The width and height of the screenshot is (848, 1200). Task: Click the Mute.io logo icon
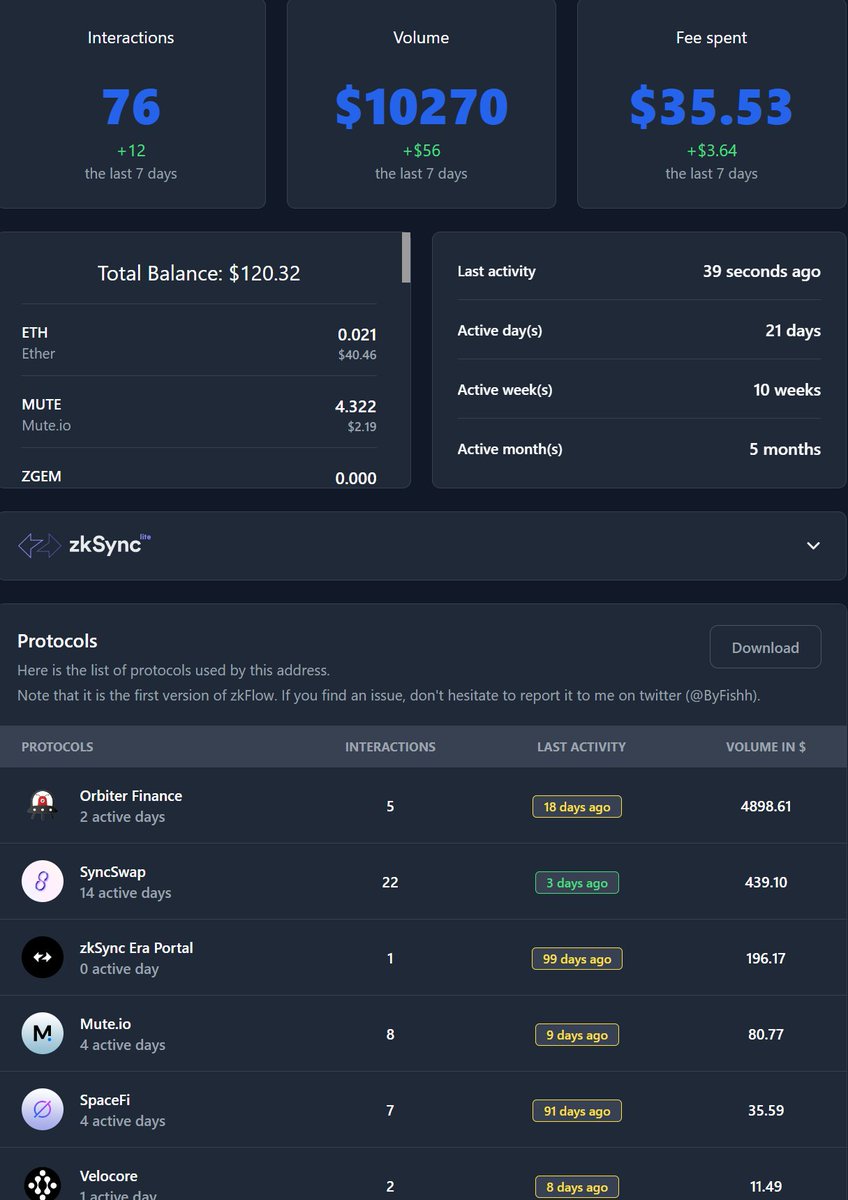[42, 1034]
